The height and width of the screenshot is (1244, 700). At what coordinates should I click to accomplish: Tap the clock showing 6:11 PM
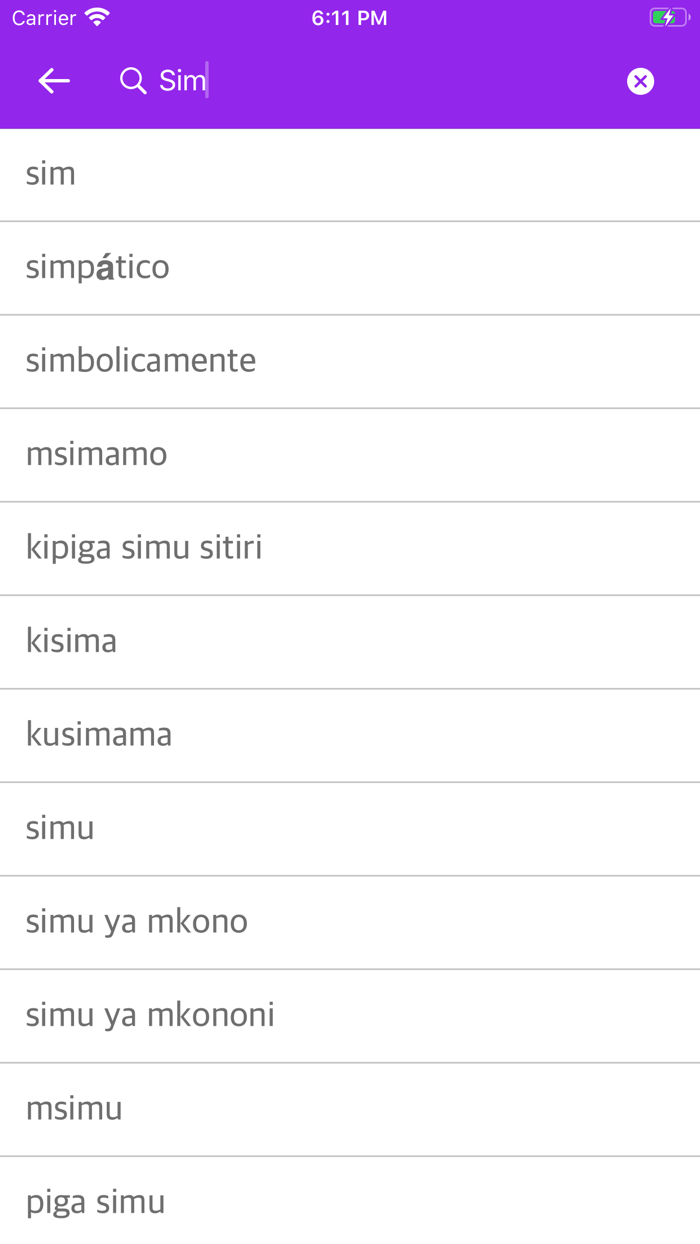tap(349, 16)
